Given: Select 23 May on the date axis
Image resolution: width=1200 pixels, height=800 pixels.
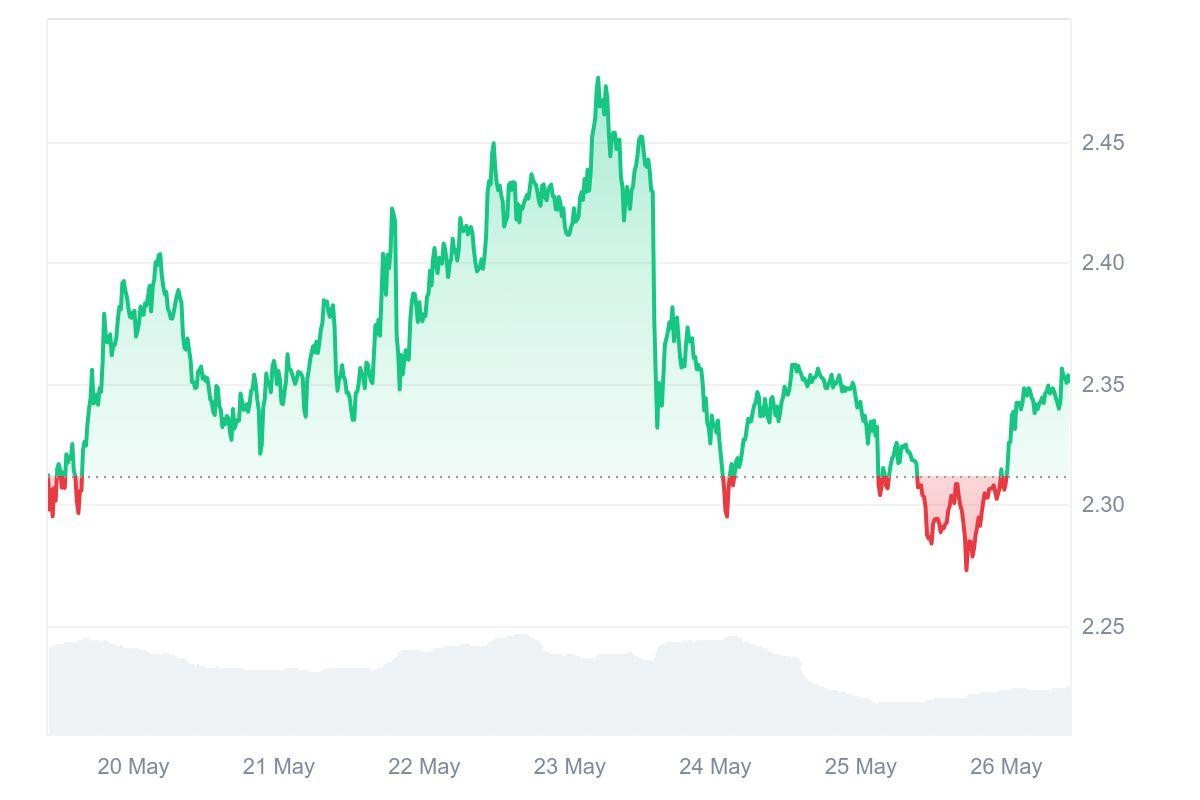Looking at the screenshot, I should point(569,767).
